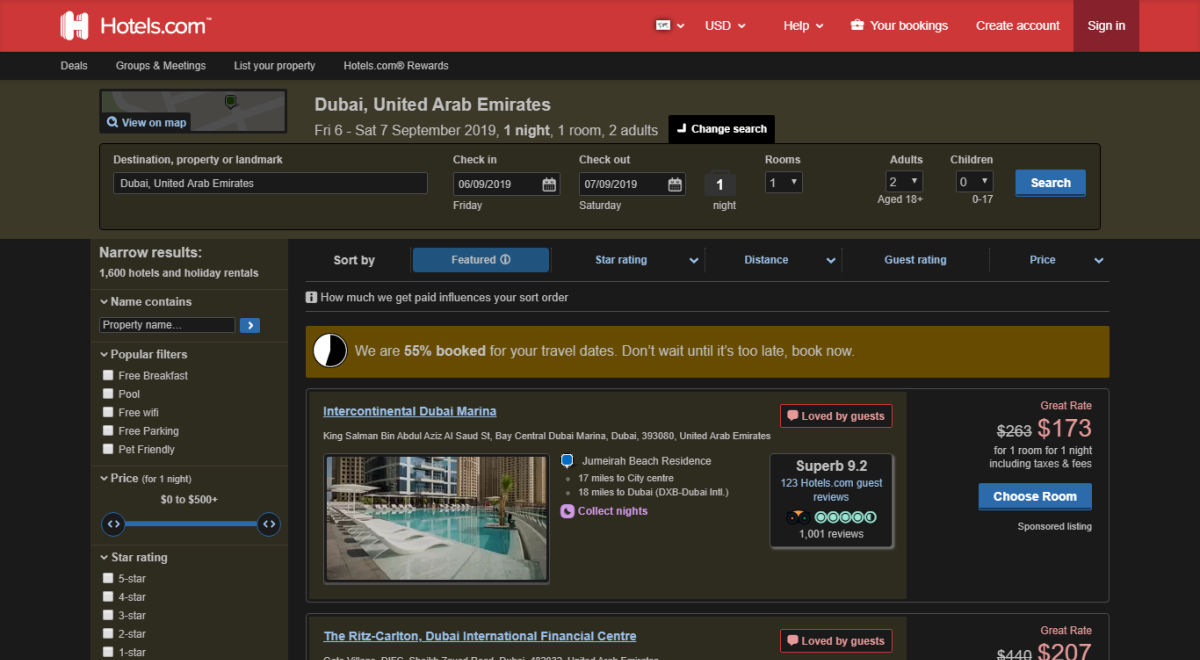
Task: Tick the Pool filter checkbox
Action: (x=108, y=394)
